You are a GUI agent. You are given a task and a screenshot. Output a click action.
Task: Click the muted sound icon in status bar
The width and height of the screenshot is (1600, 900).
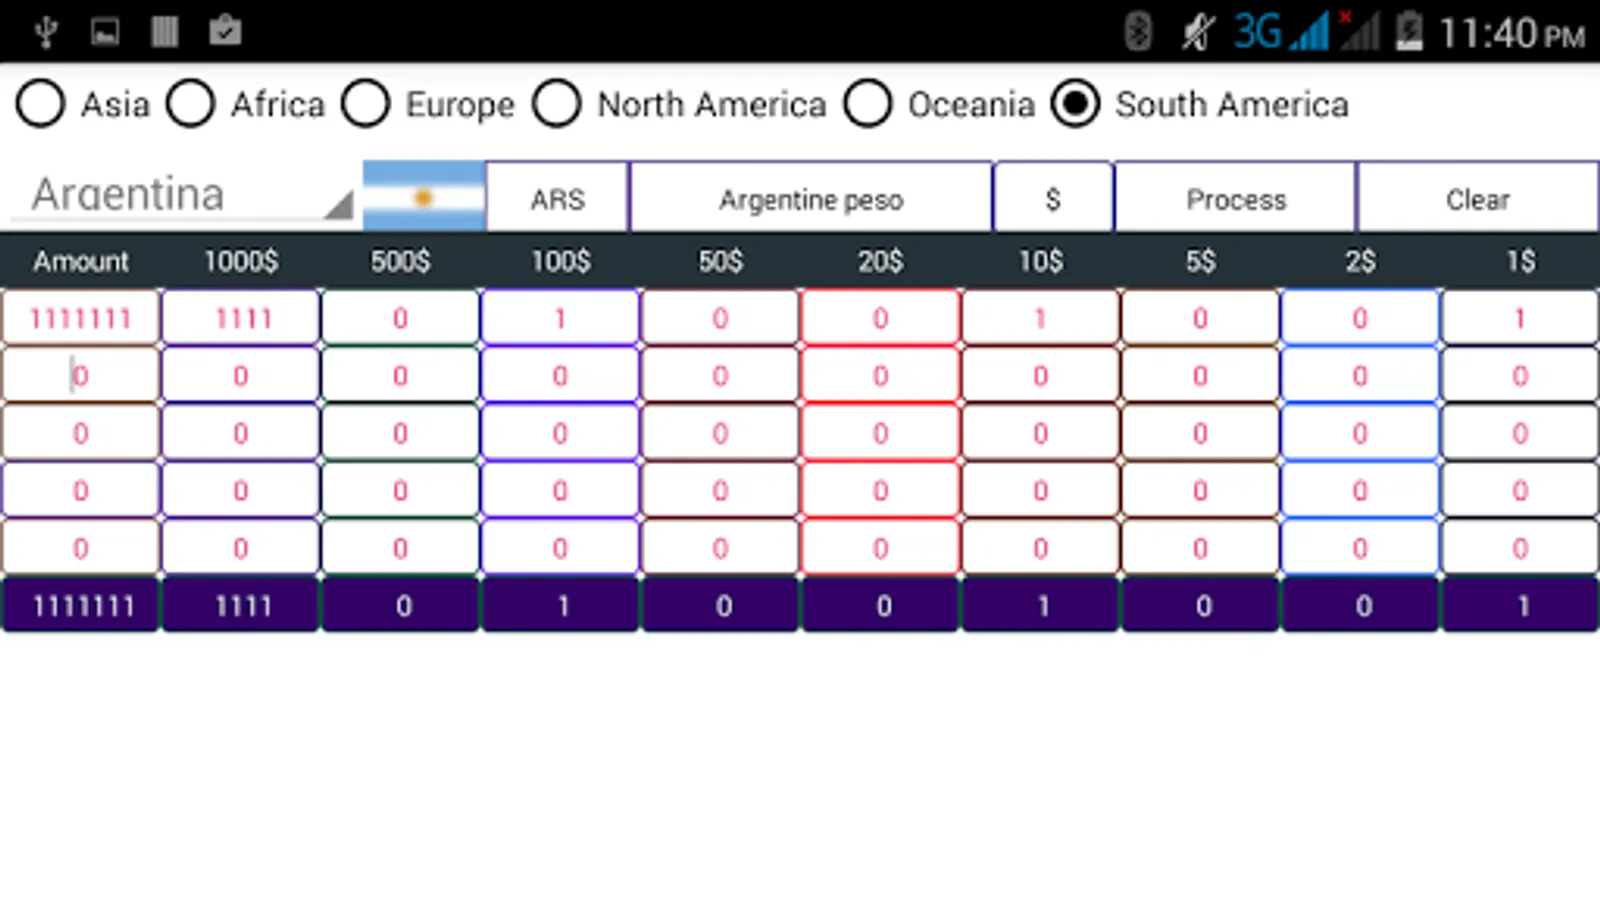[1196, 30]
